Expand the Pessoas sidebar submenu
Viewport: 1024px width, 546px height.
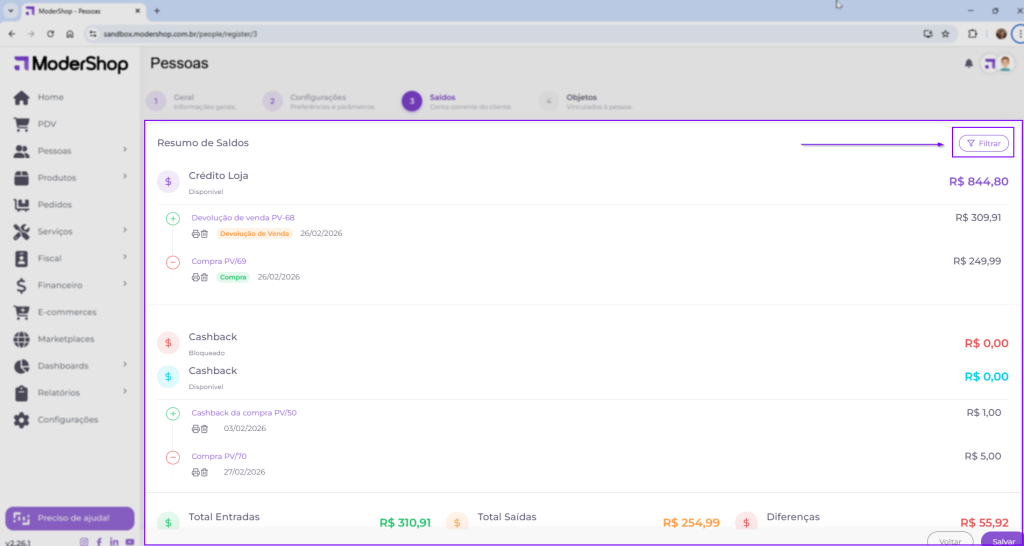(125, 151)
